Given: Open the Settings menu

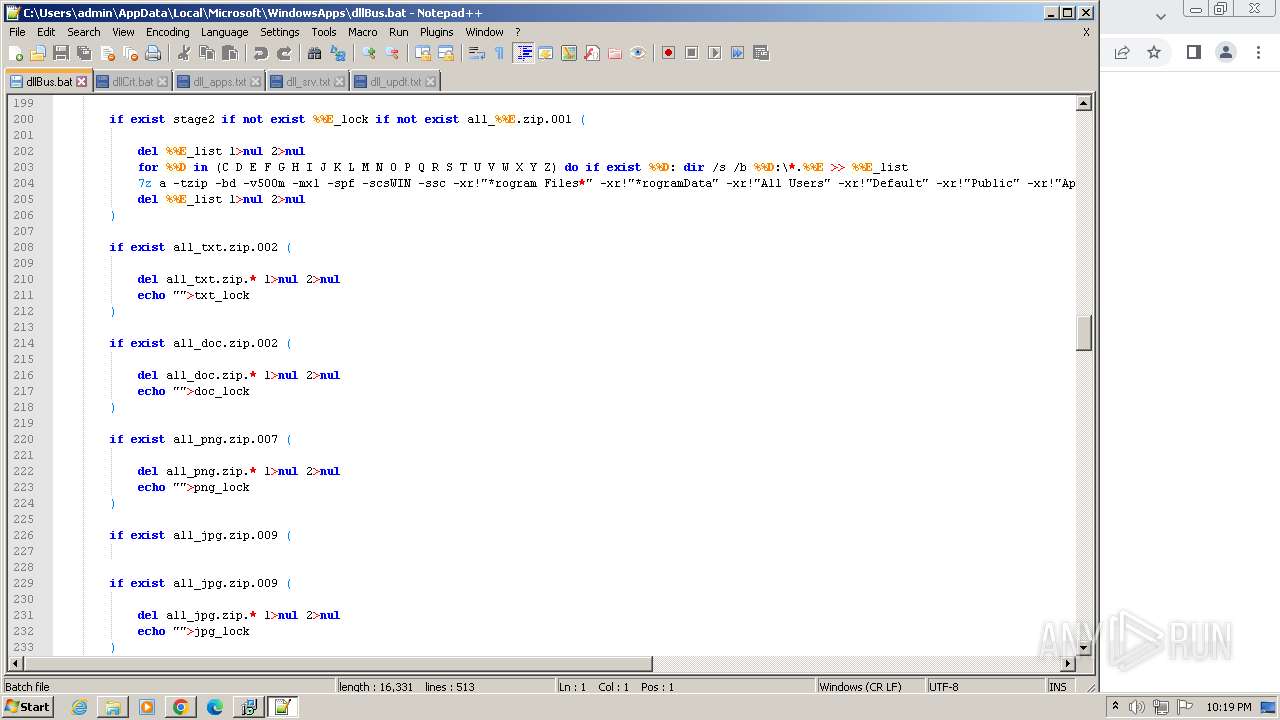Looking at the screenshot, I should click(280, 32).
